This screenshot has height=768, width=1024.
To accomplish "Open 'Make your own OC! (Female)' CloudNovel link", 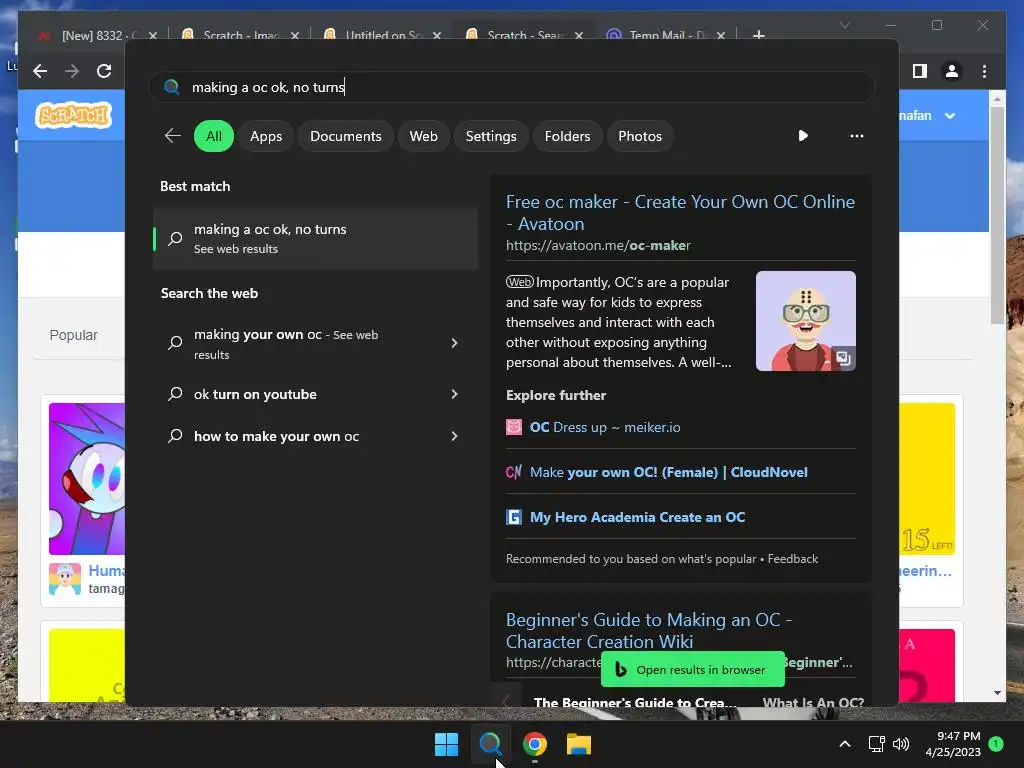I will (x=668, y=472).
